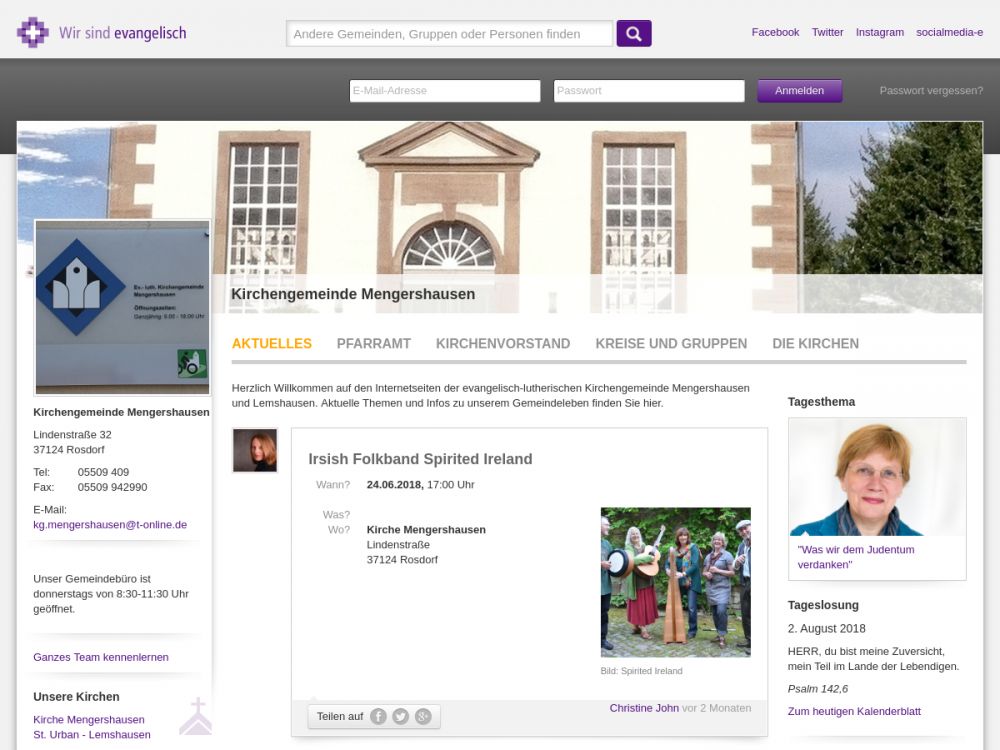
Task: Share event on Facebook icon
Action: (378, 716)
